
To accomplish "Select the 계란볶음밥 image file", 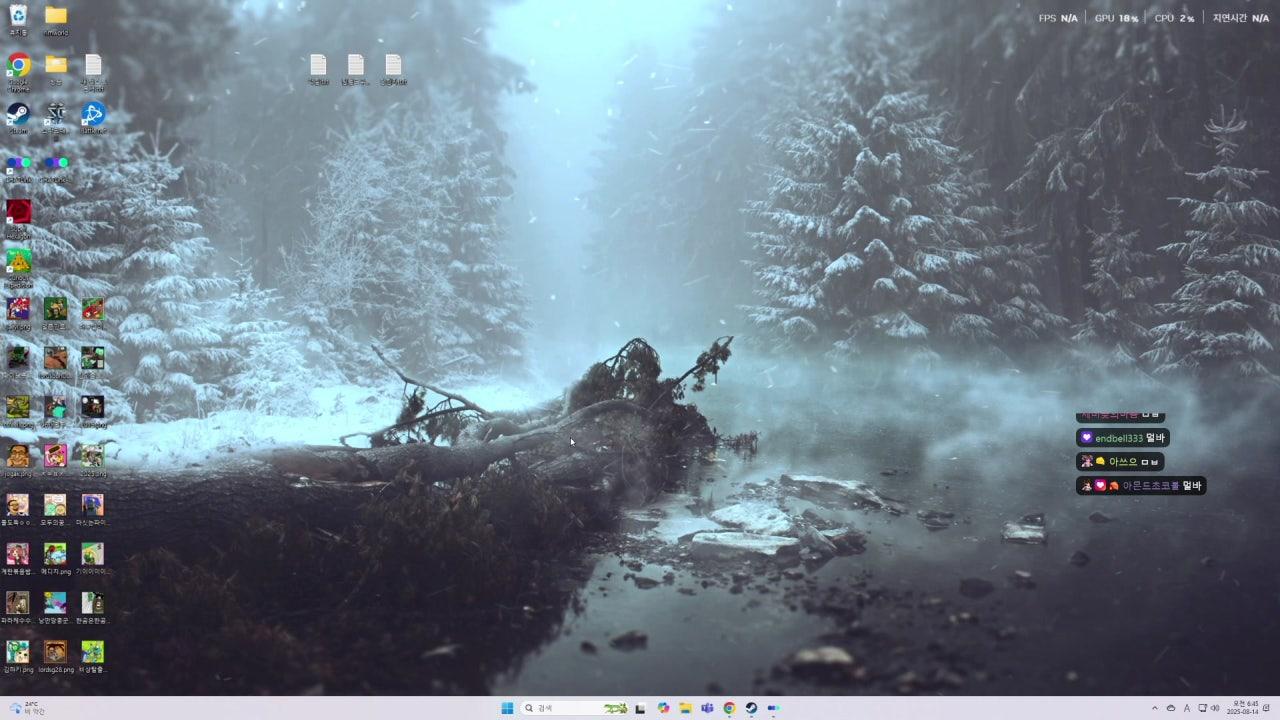I will [x=18, y=559].
